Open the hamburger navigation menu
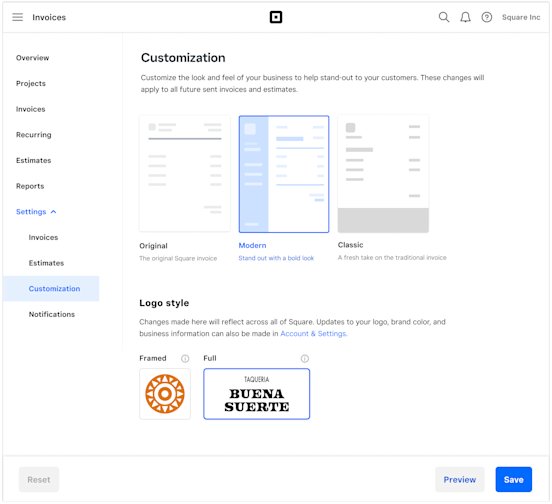The height and width of the screenshot is (504, 552). pos(17,17)
